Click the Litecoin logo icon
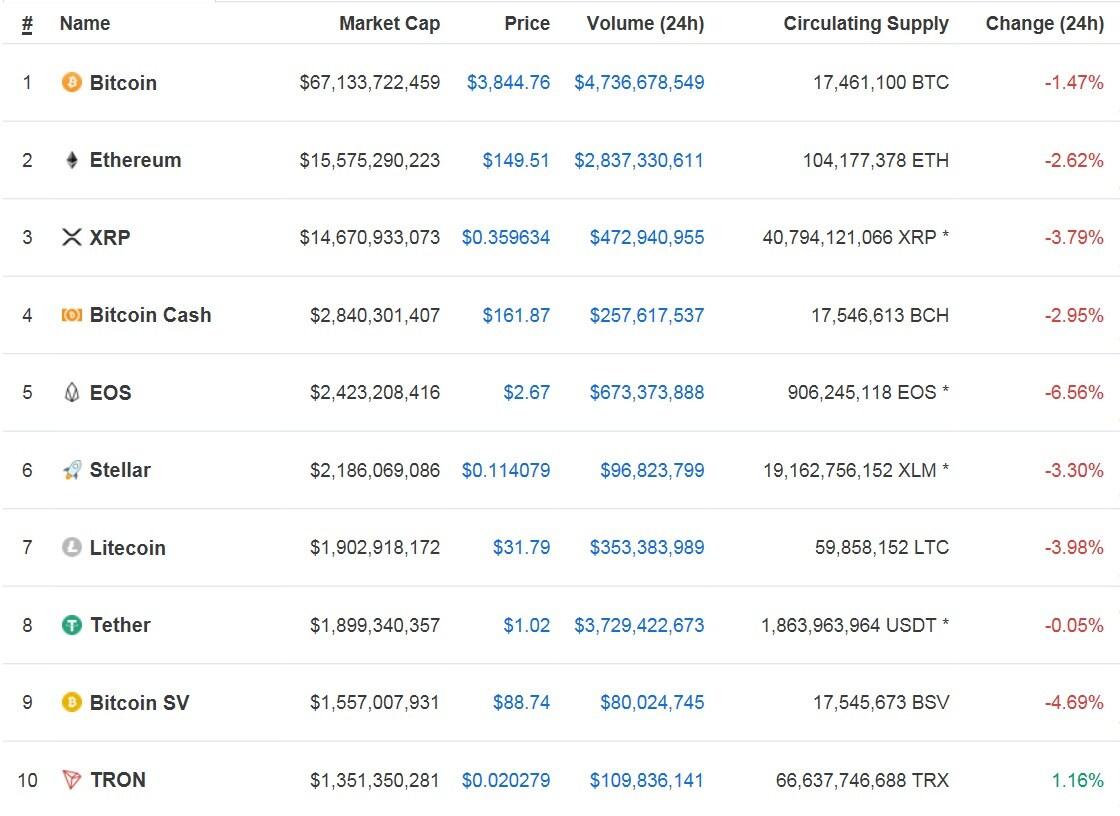1120x816 pixels. coord(71,548)
